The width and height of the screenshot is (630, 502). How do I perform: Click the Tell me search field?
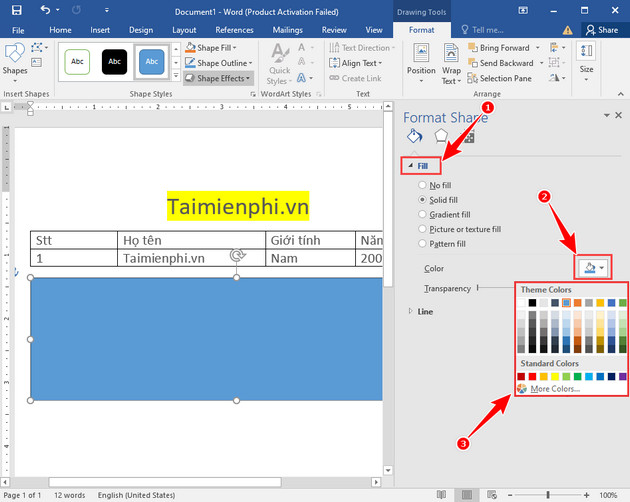[x=483, y=30]
